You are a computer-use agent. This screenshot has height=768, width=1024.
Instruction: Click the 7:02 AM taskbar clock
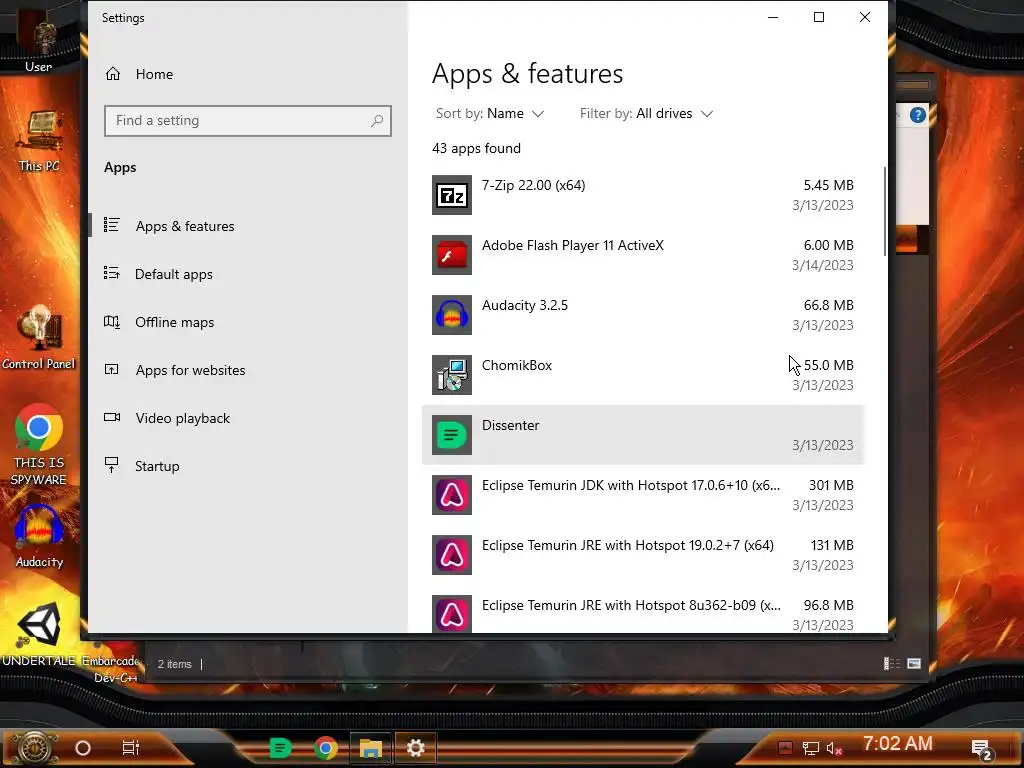coord(897,744)
